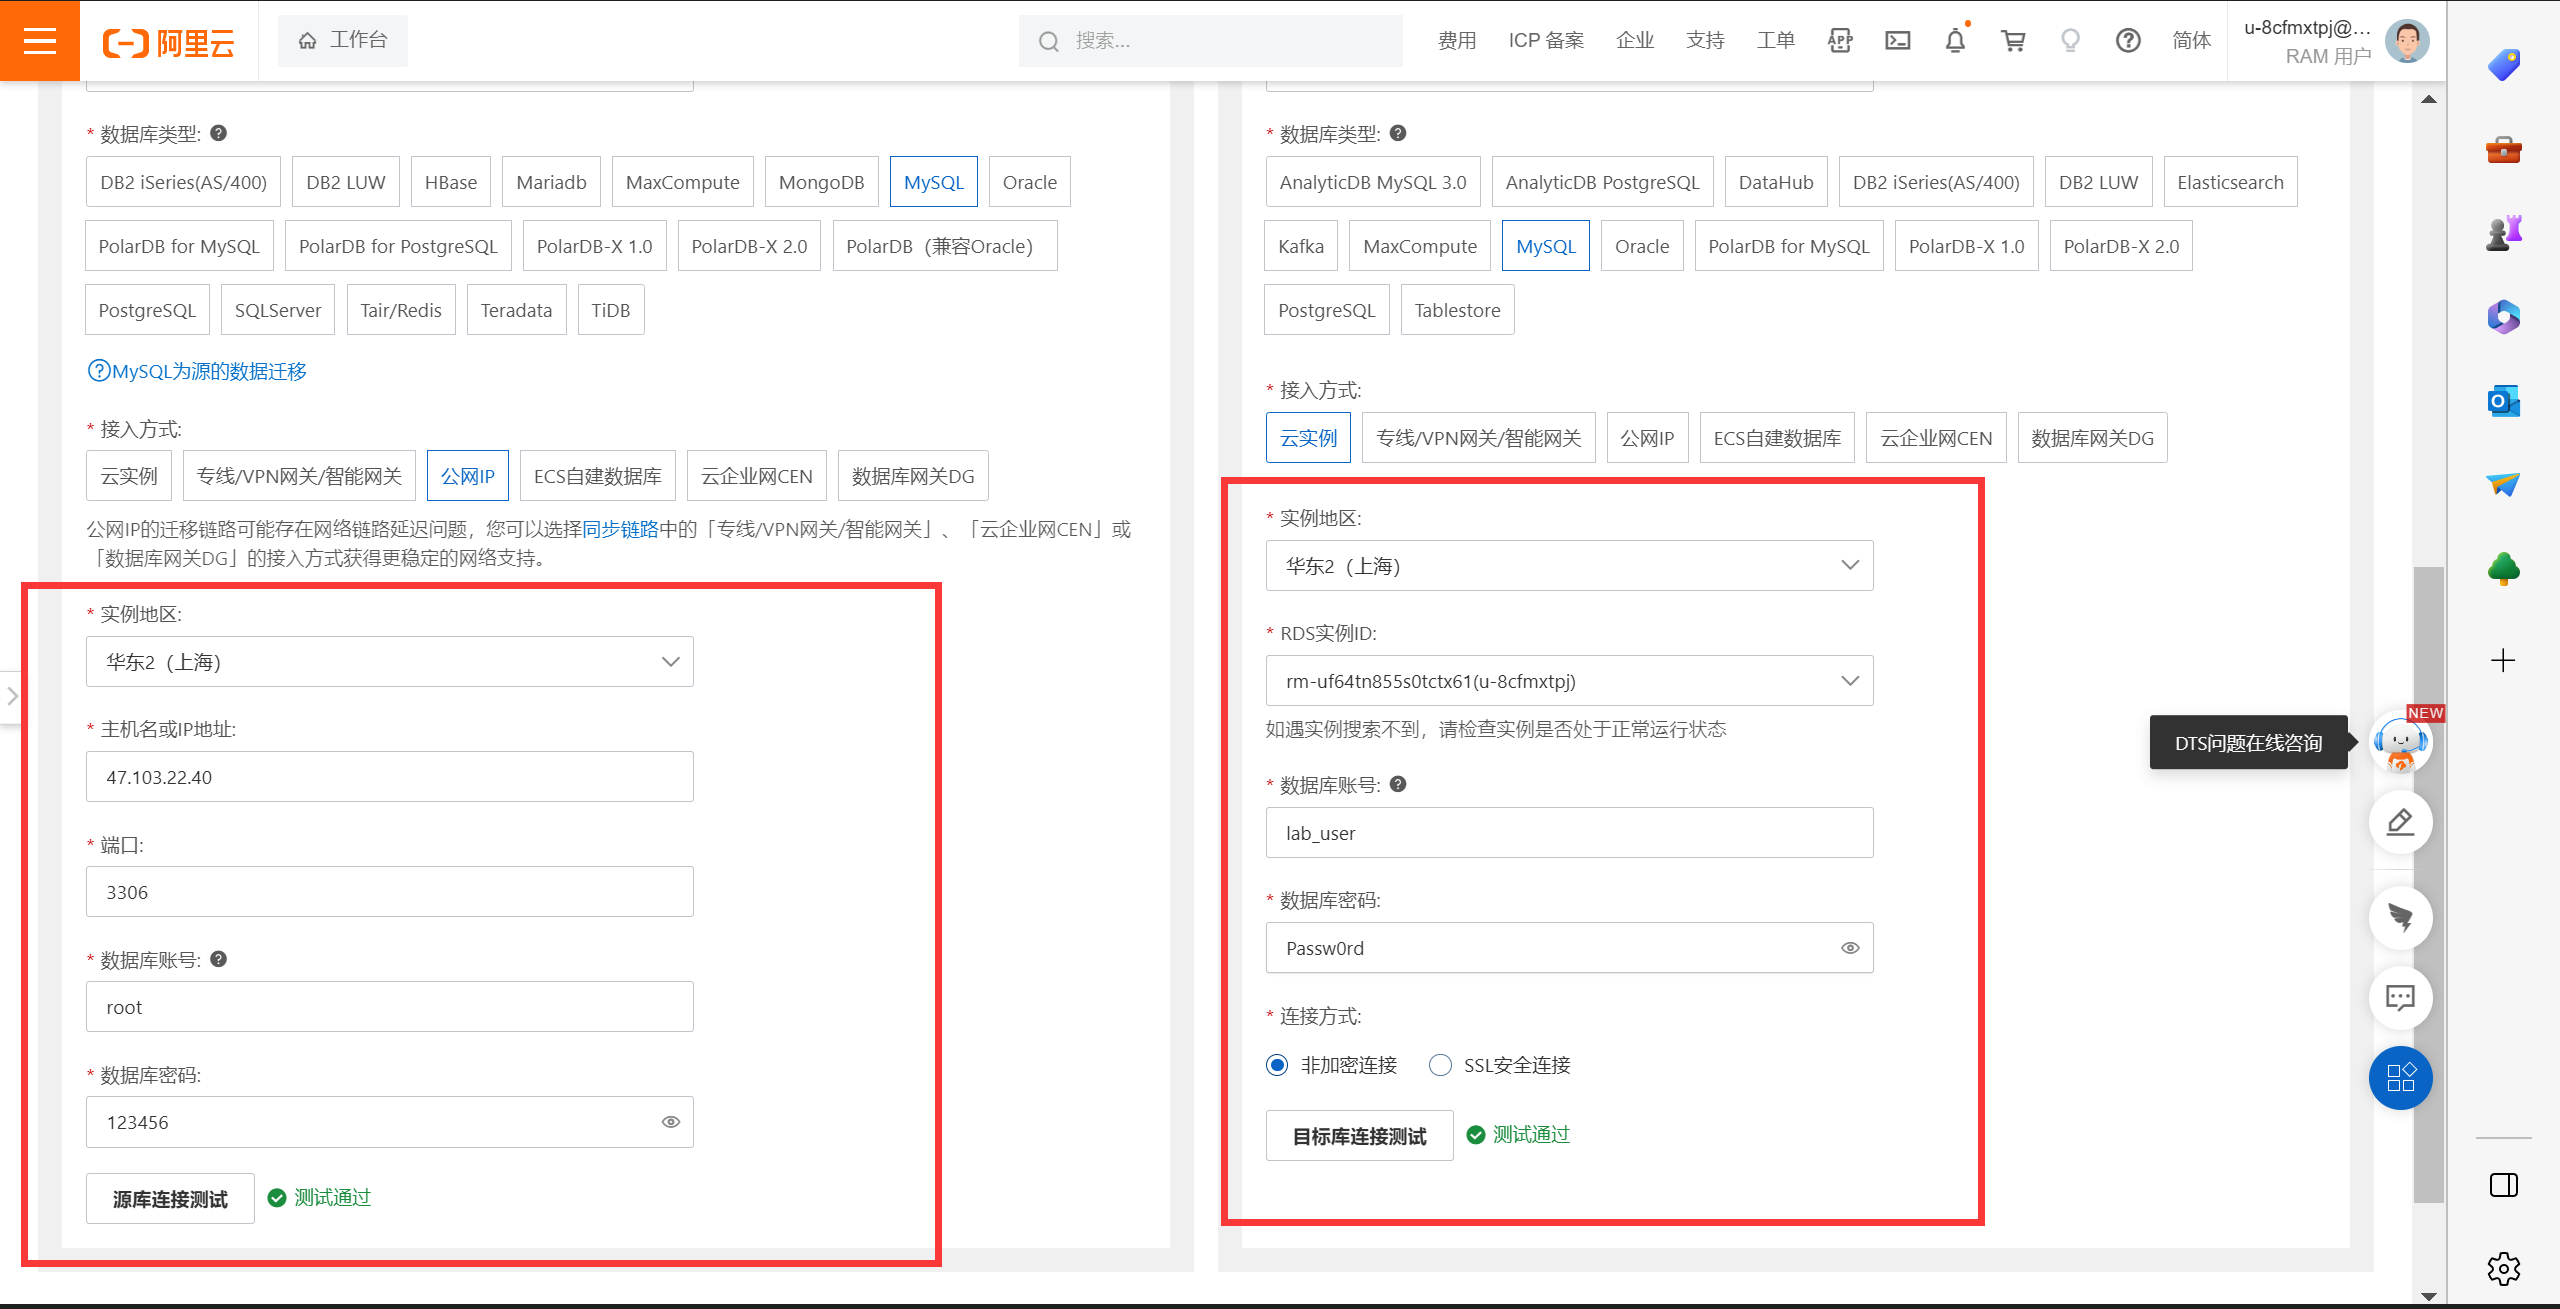
Task: Open the red toolbox icon in sidebar
Action: click(2504, 150)
